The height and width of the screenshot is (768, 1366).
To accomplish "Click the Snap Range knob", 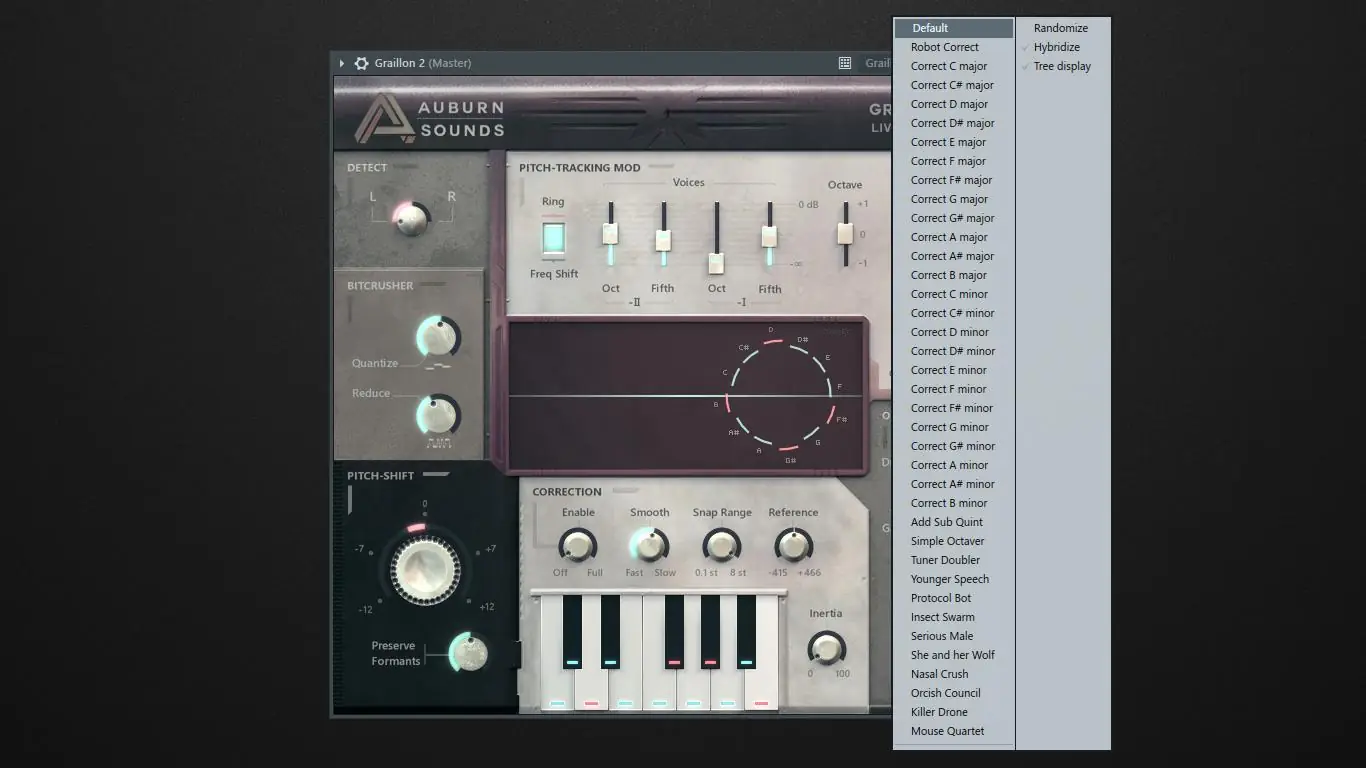I will [x=721, y=546].
